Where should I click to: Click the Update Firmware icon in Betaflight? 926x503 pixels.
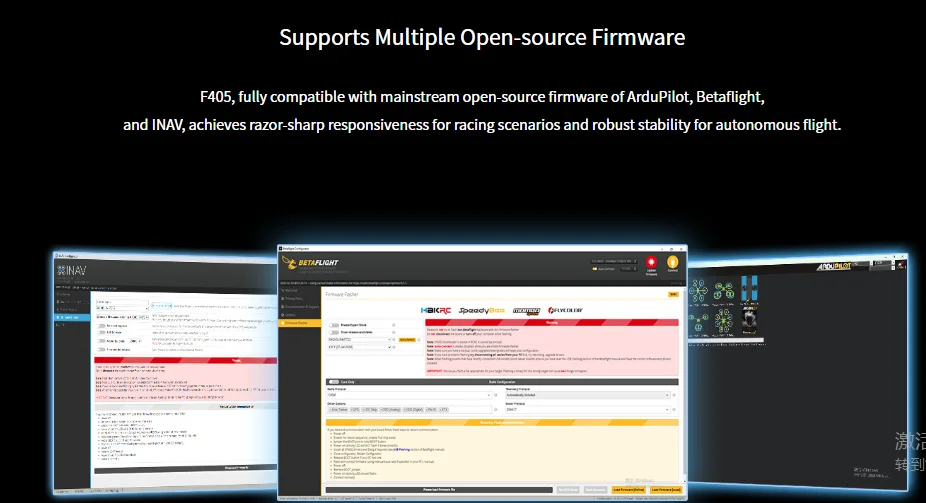[651, 262]
